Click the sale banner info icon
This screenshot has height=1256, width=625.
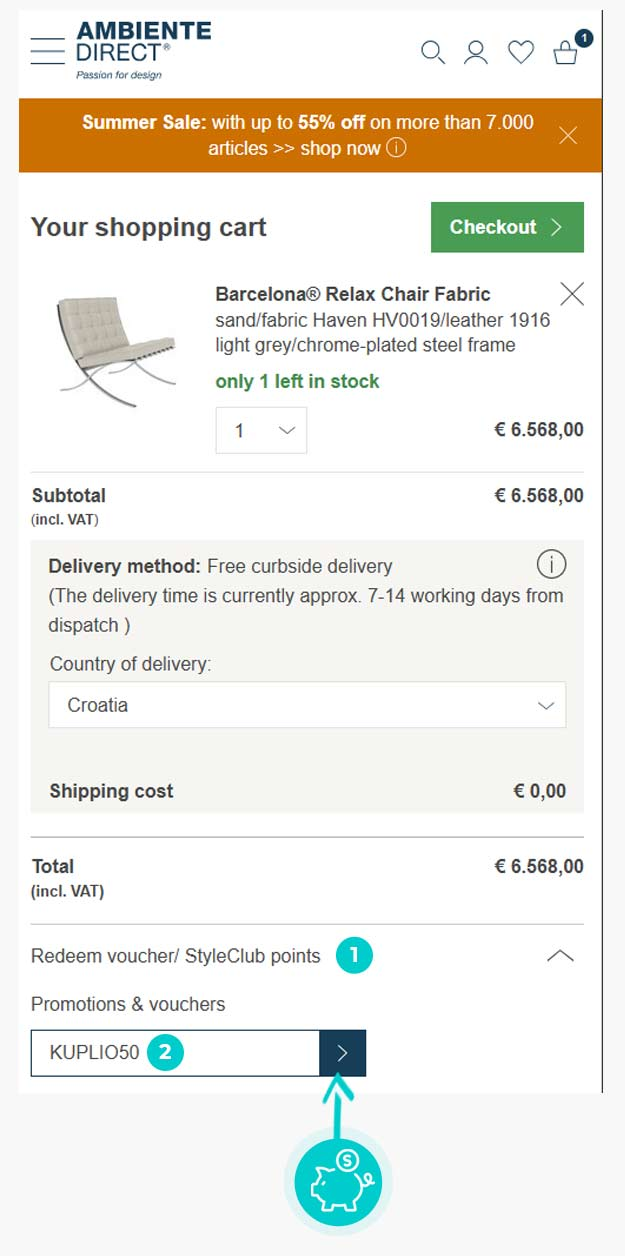pyautogui.click(x=396, y=148)
